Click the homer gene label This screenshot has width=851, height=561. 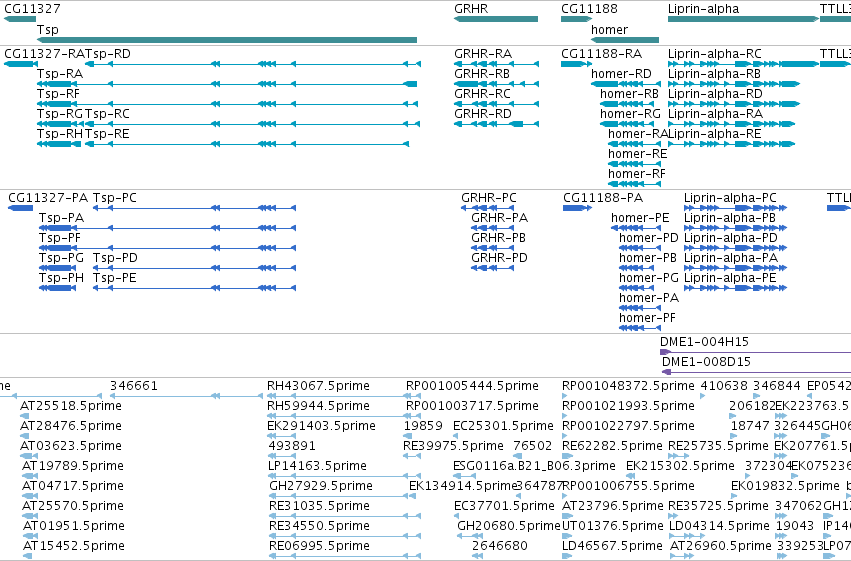[609, 29]
